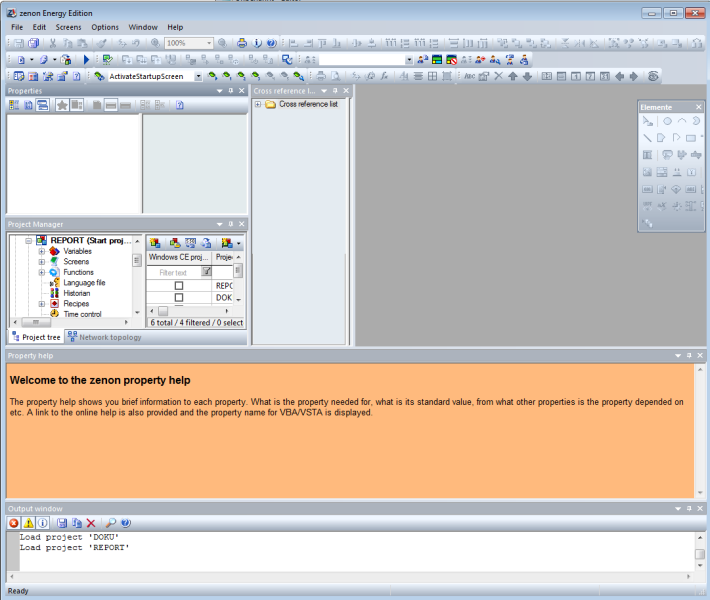710x600 pixels.
Task: Click the screen with red prohibited sign icon
Action: click(x=451, y=59)
